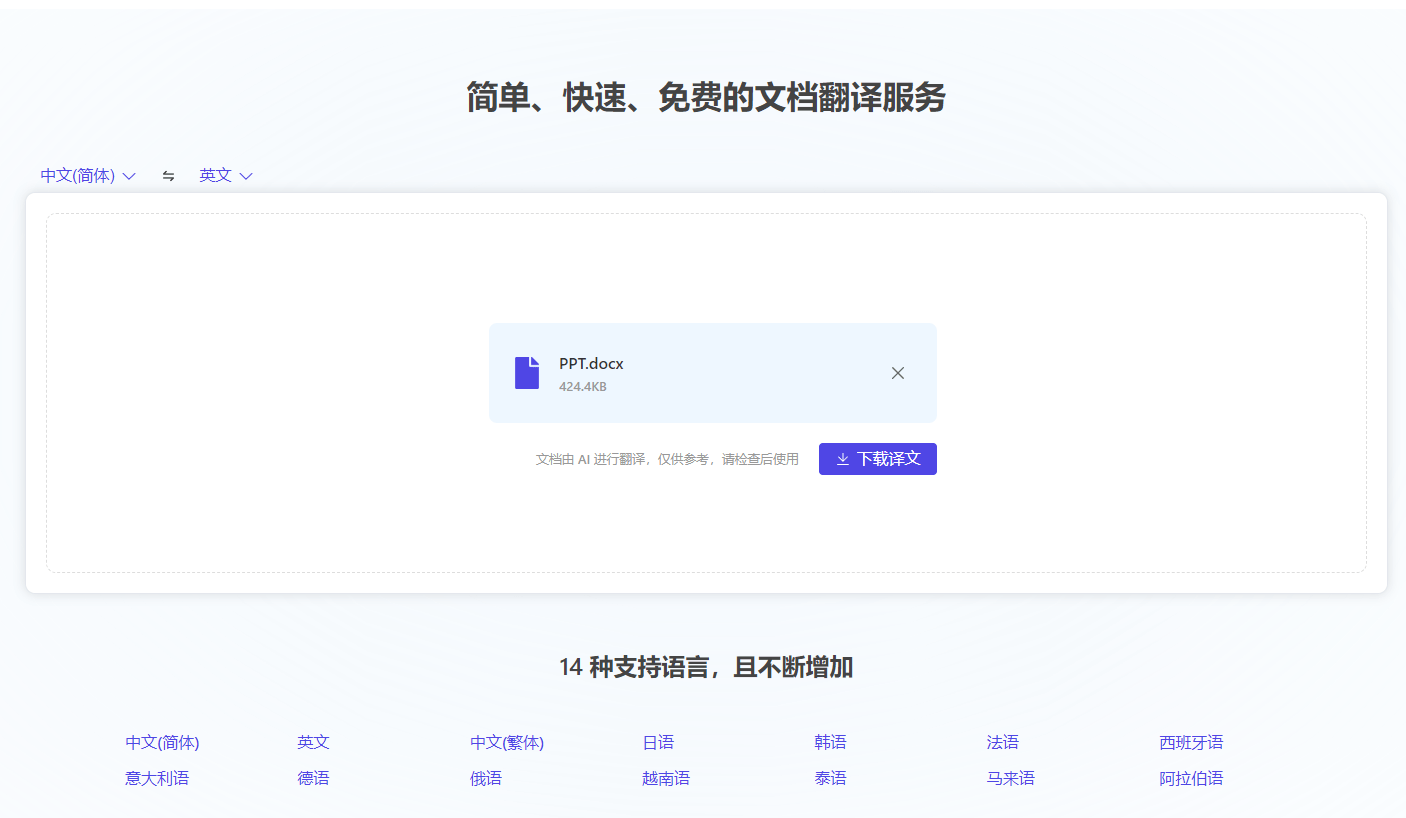The image size is (1406, 818).
Task: Click the dashed upload dropzone area
Action: tap(300, 280)
